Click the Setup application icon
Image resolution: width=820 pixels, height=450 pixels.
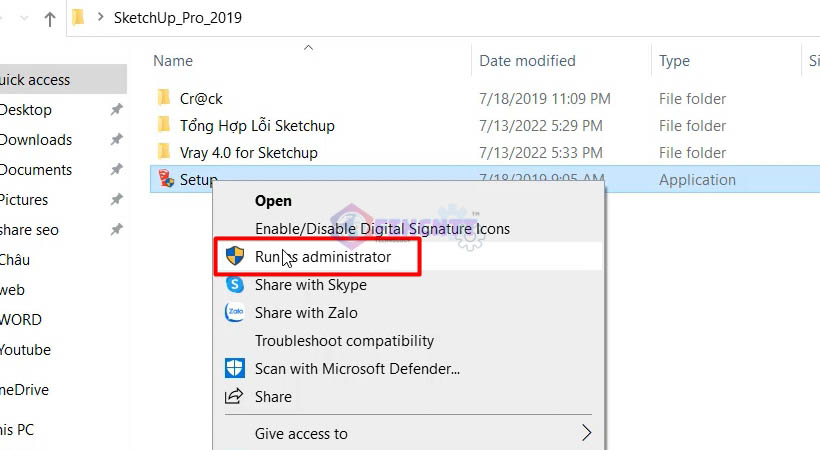(164, 180)
